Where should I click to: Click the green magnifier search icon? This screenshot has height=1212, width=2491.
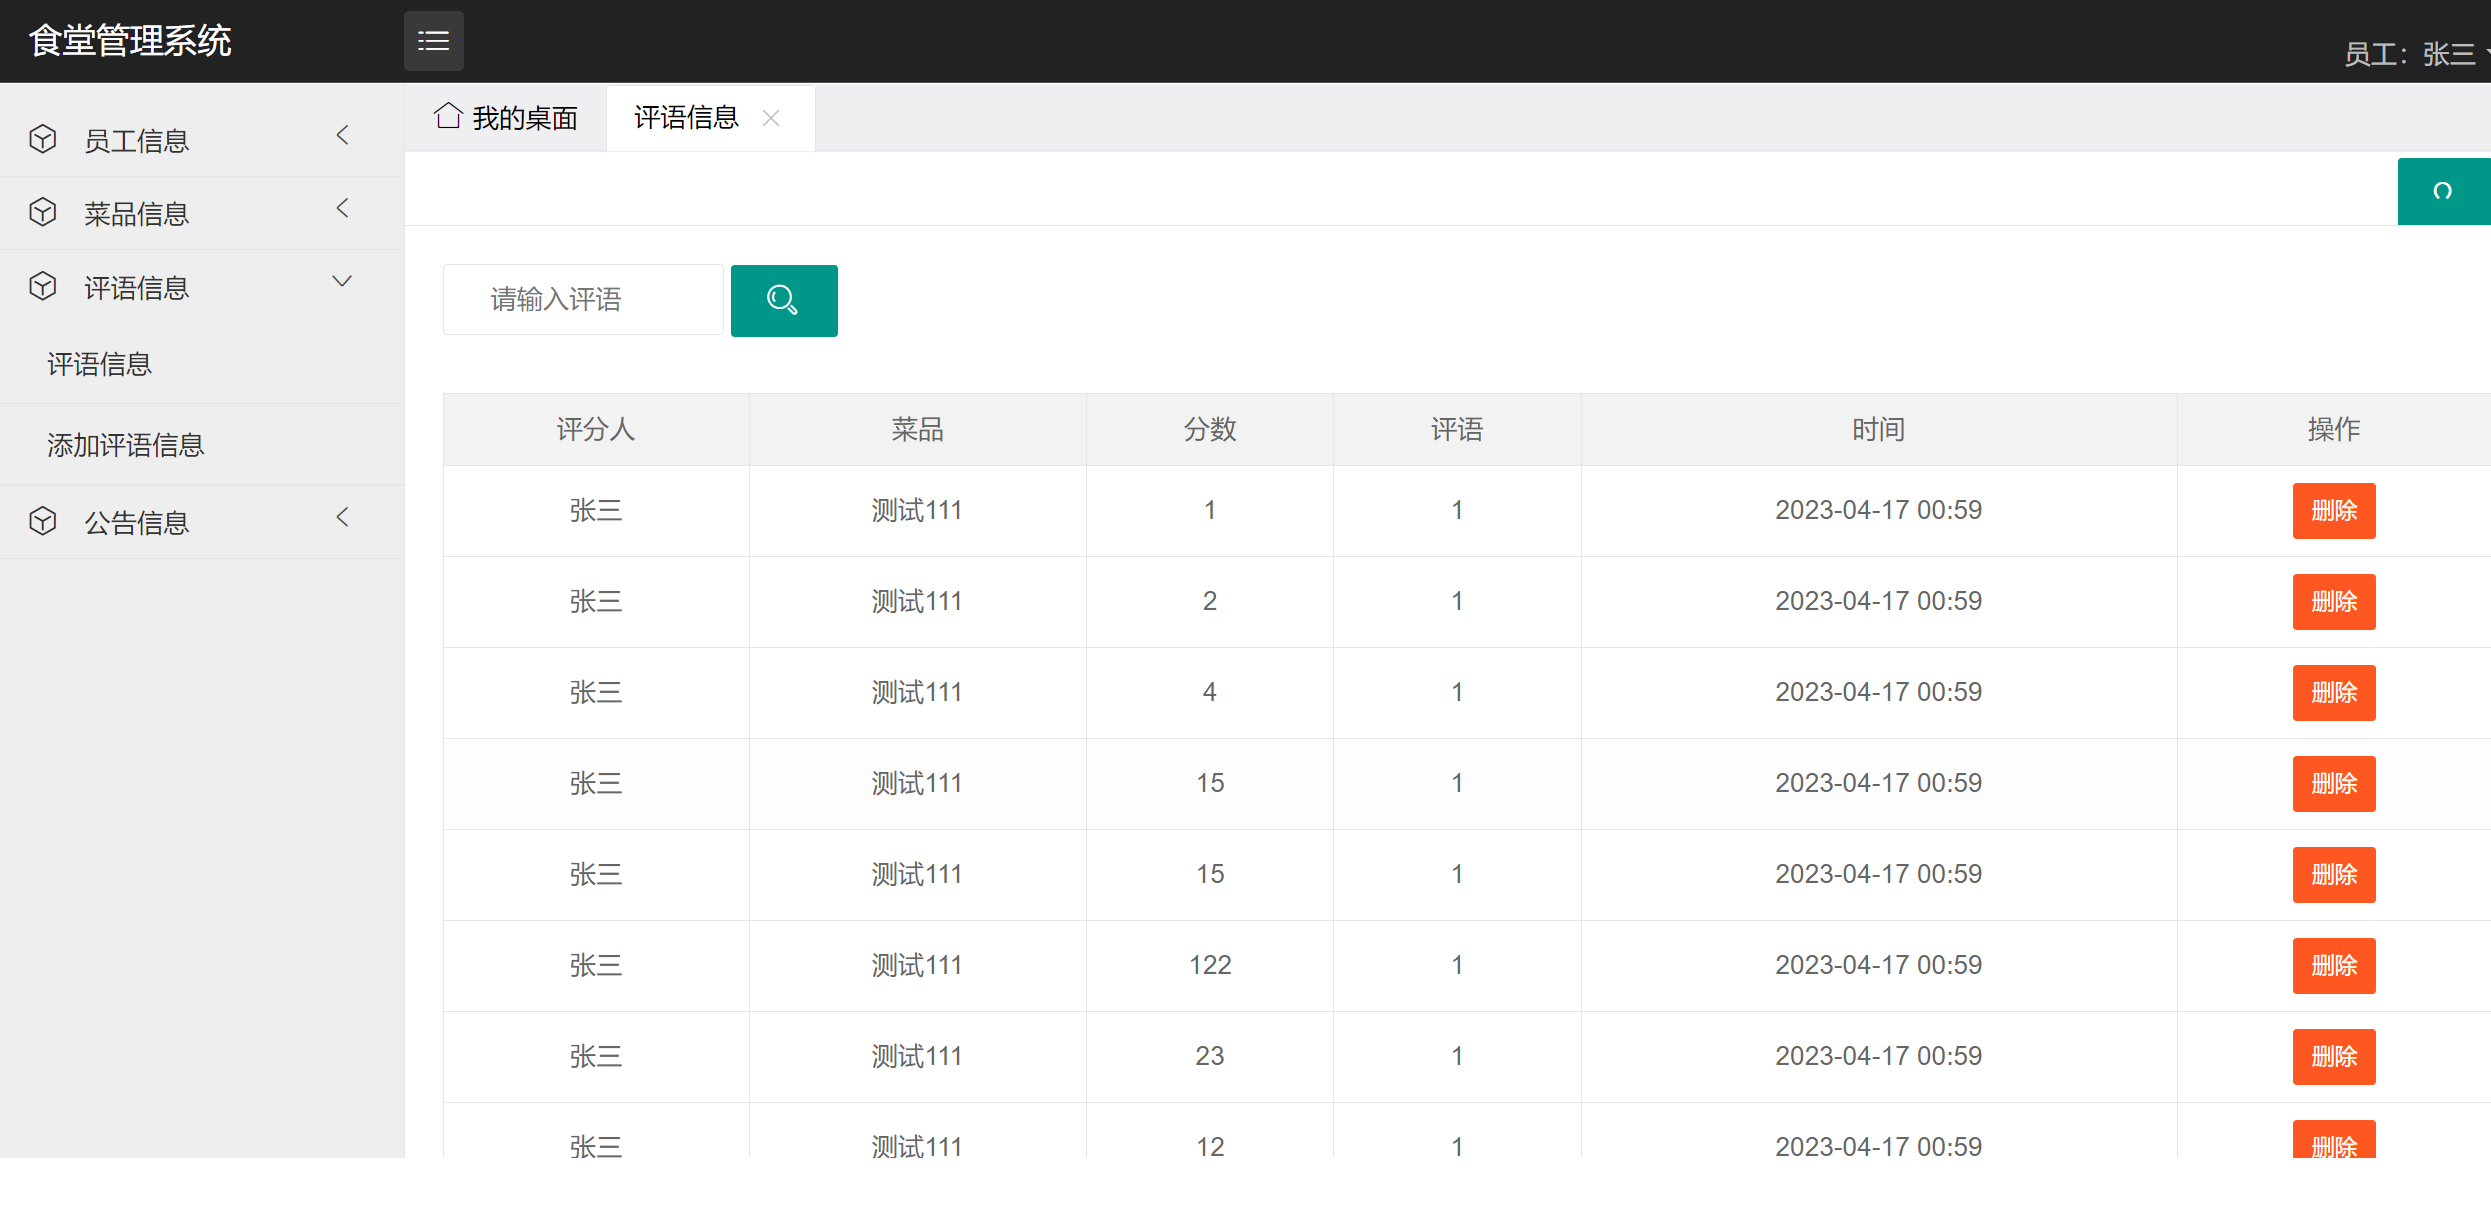783,300
